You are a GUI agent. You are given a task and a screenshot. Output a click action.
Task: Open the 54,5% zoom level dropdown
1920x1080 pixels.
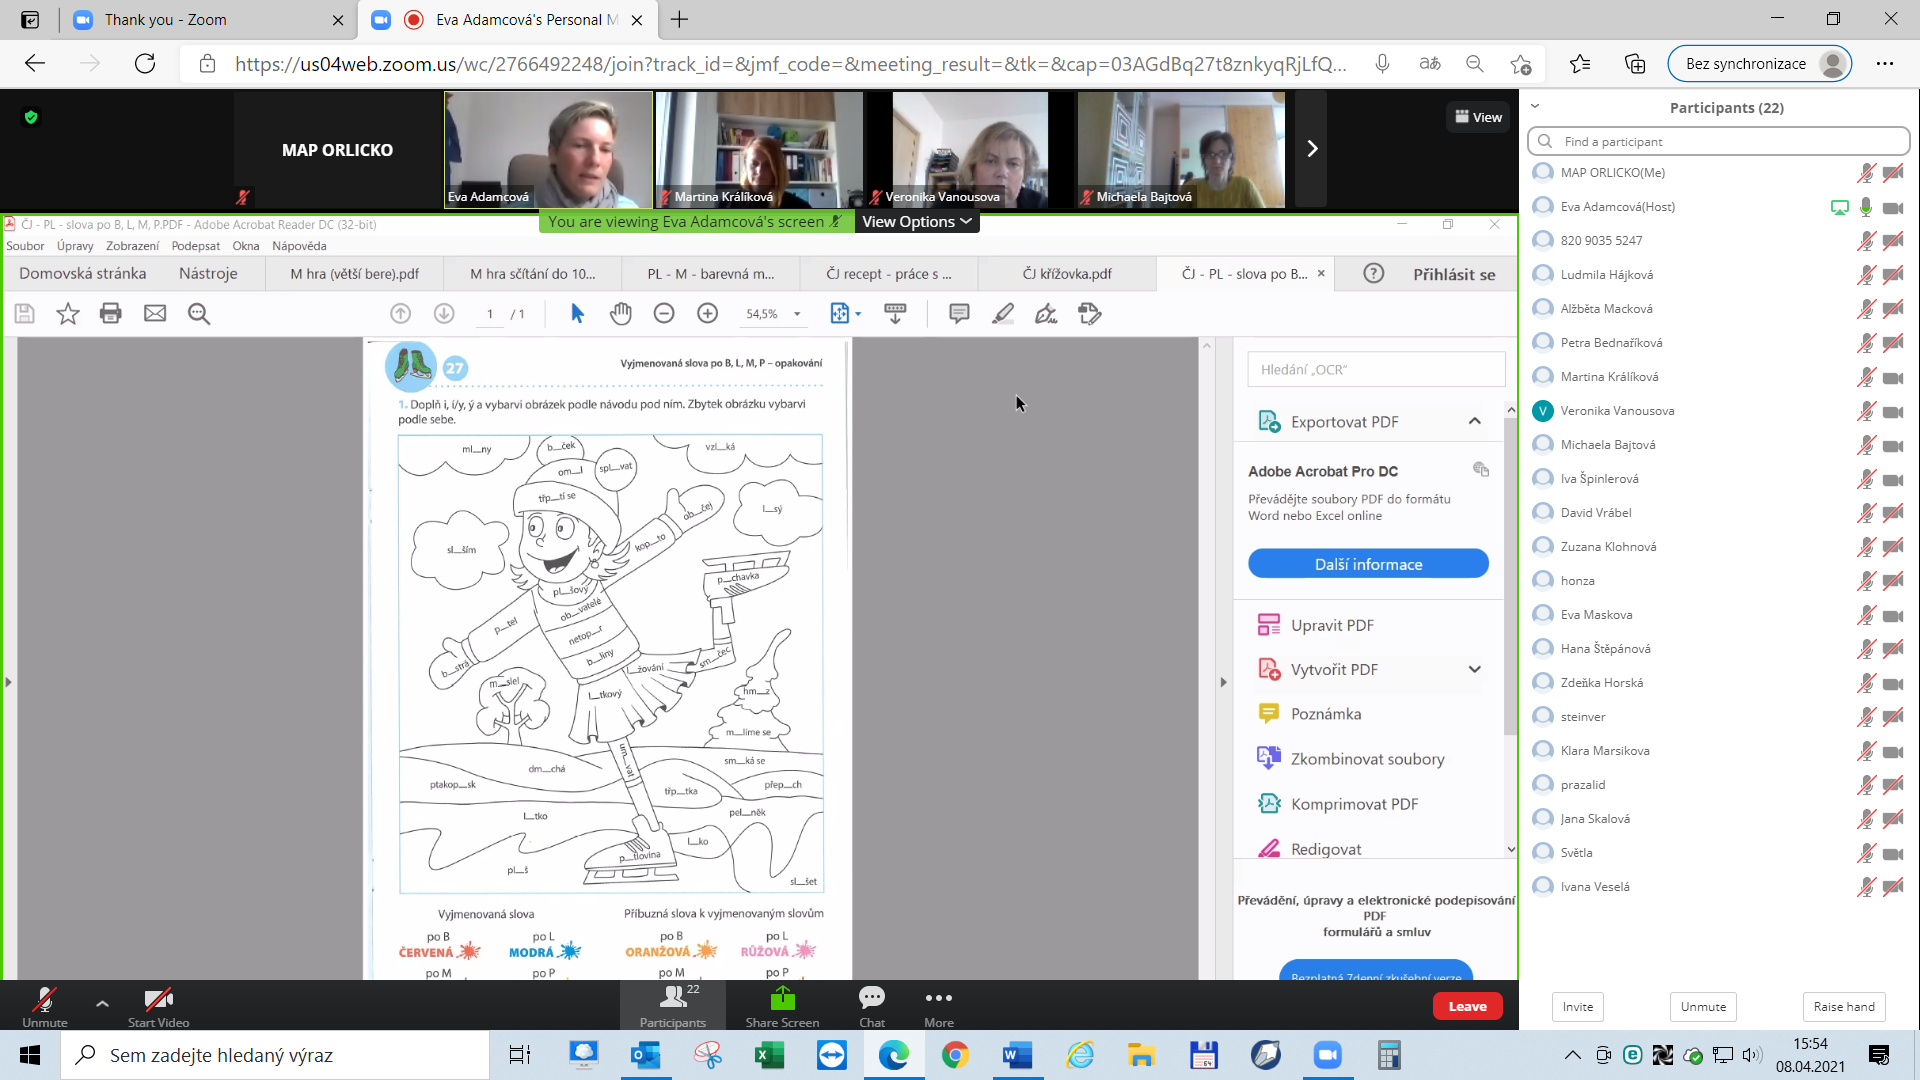(797, 314)
